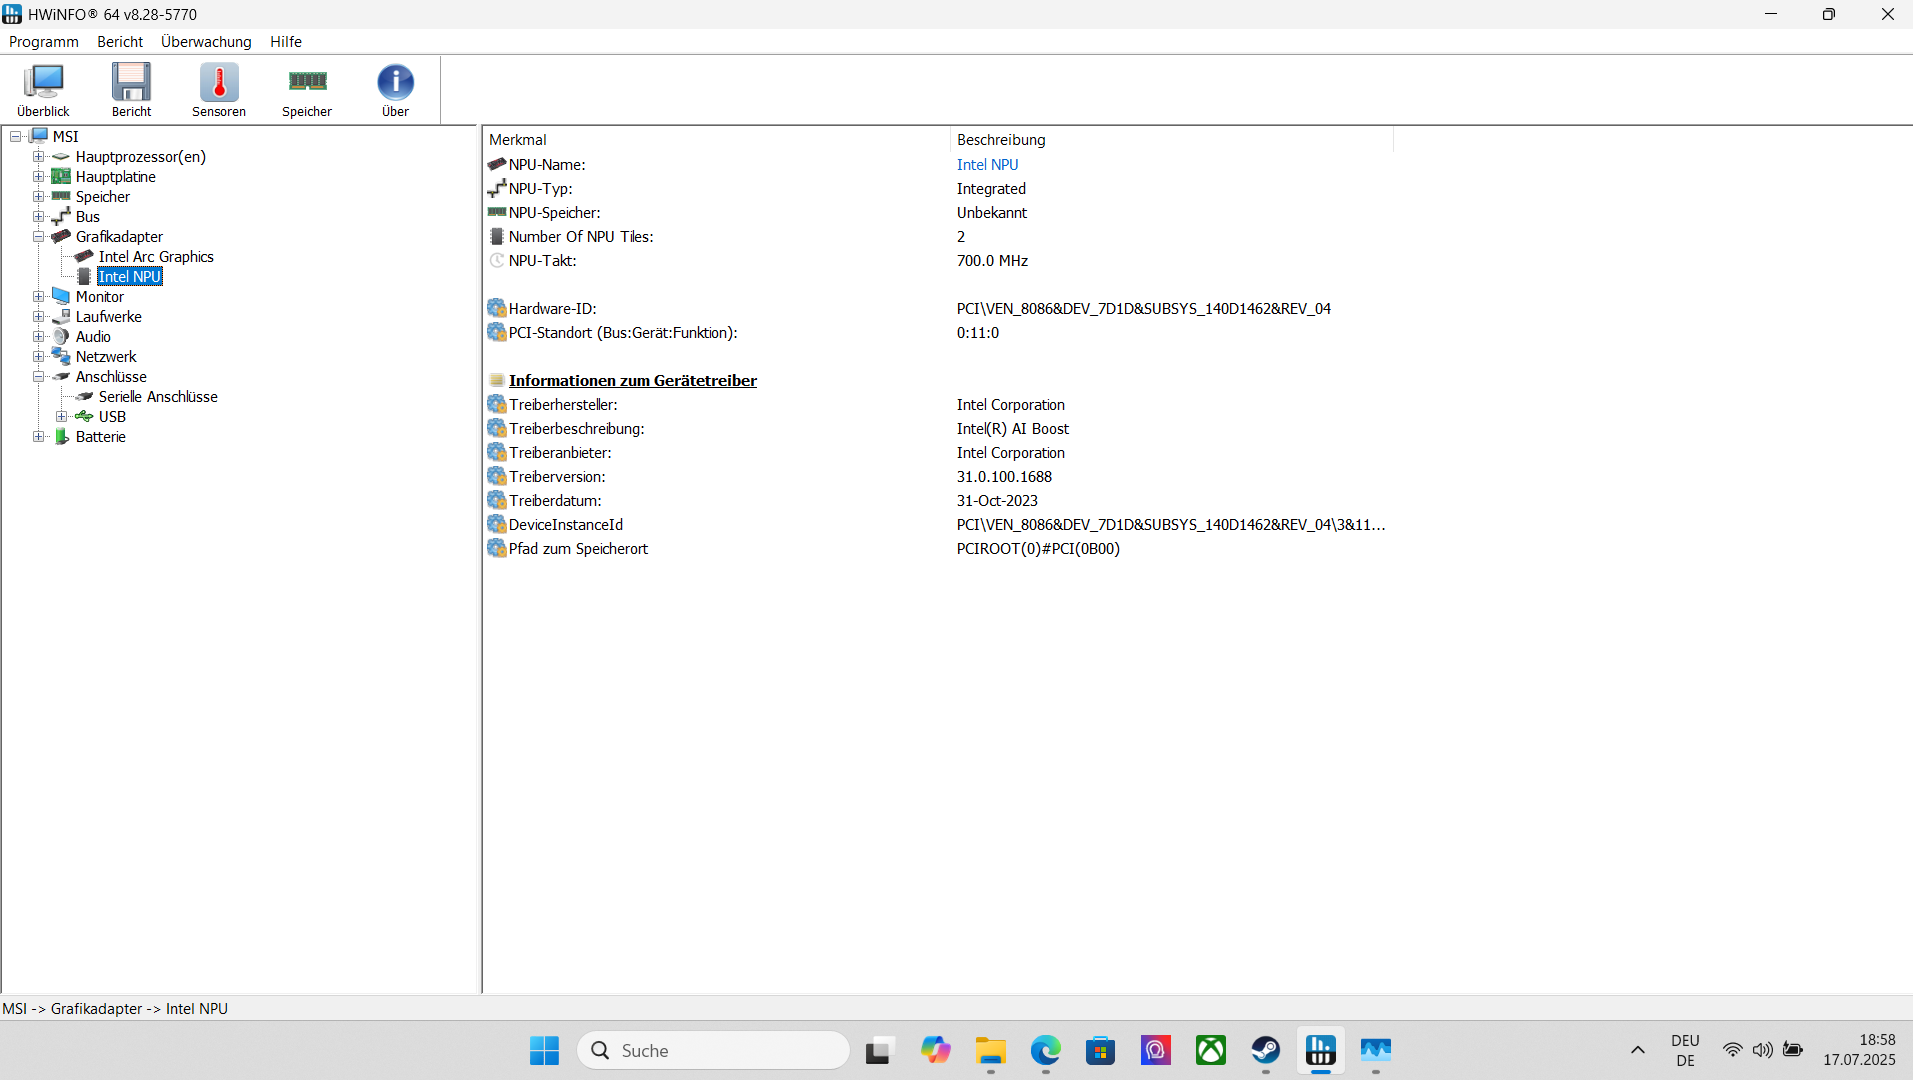Click the taskbar Suche search field
Viewport: 1913px width, 1080px height.
coord(713,1050)
